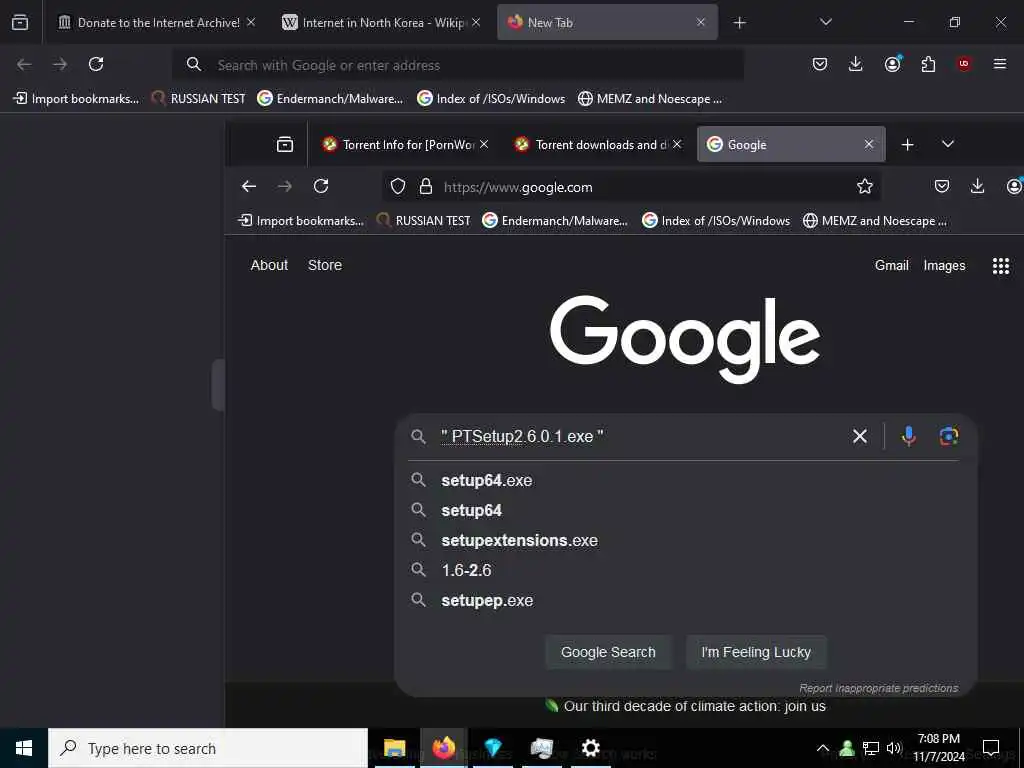Screen dimensions: 1024x768
Task: Start voice search with microphone
Action: tap(908, 436)
